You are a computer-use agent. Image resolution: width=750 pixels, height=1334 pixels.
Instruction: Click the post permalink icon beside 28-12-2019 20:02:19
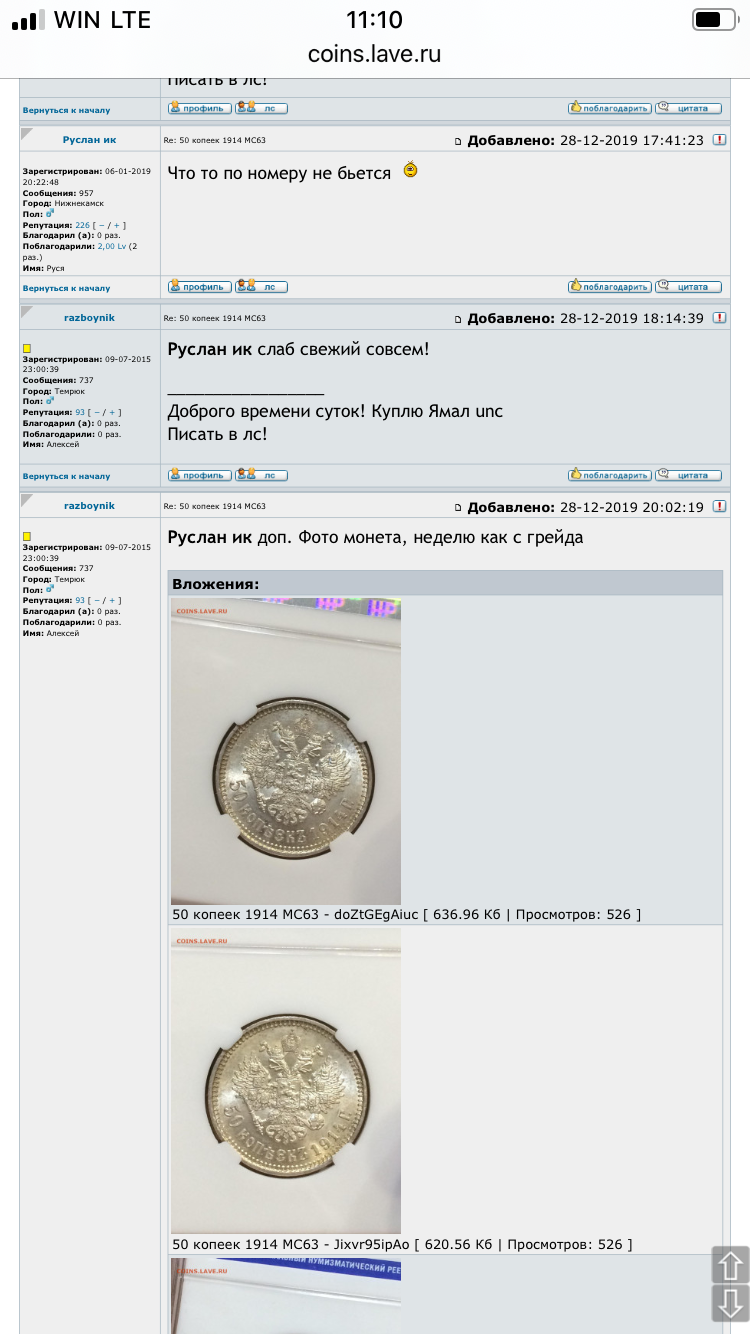[x=459, y=508]
